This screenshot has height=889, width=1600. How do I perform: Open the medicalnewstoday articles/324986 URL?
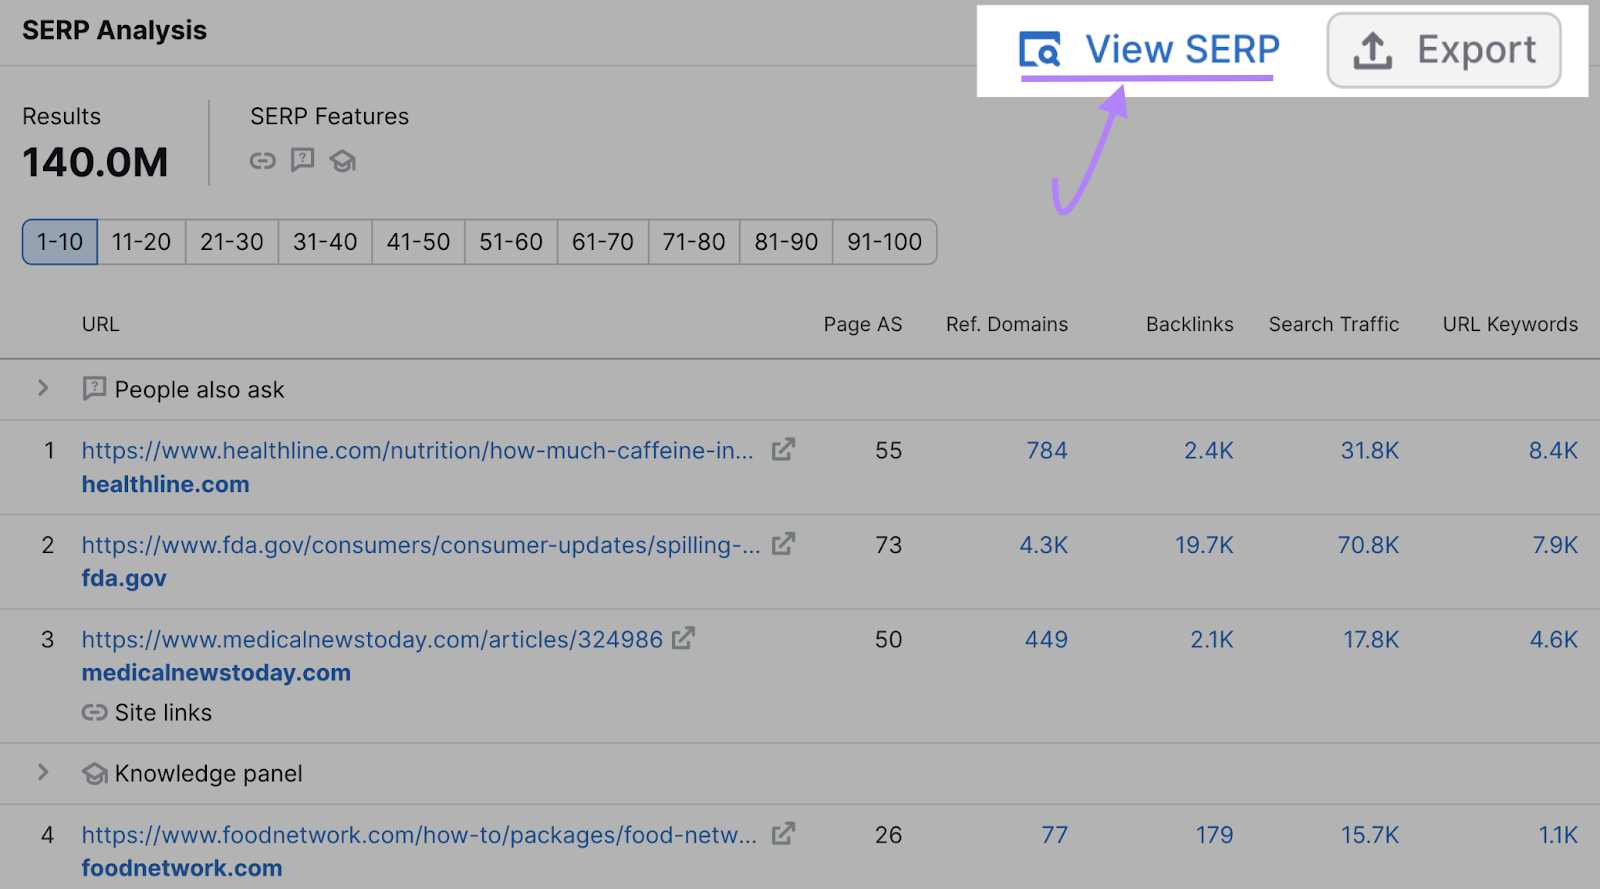(x=372, y=640)
